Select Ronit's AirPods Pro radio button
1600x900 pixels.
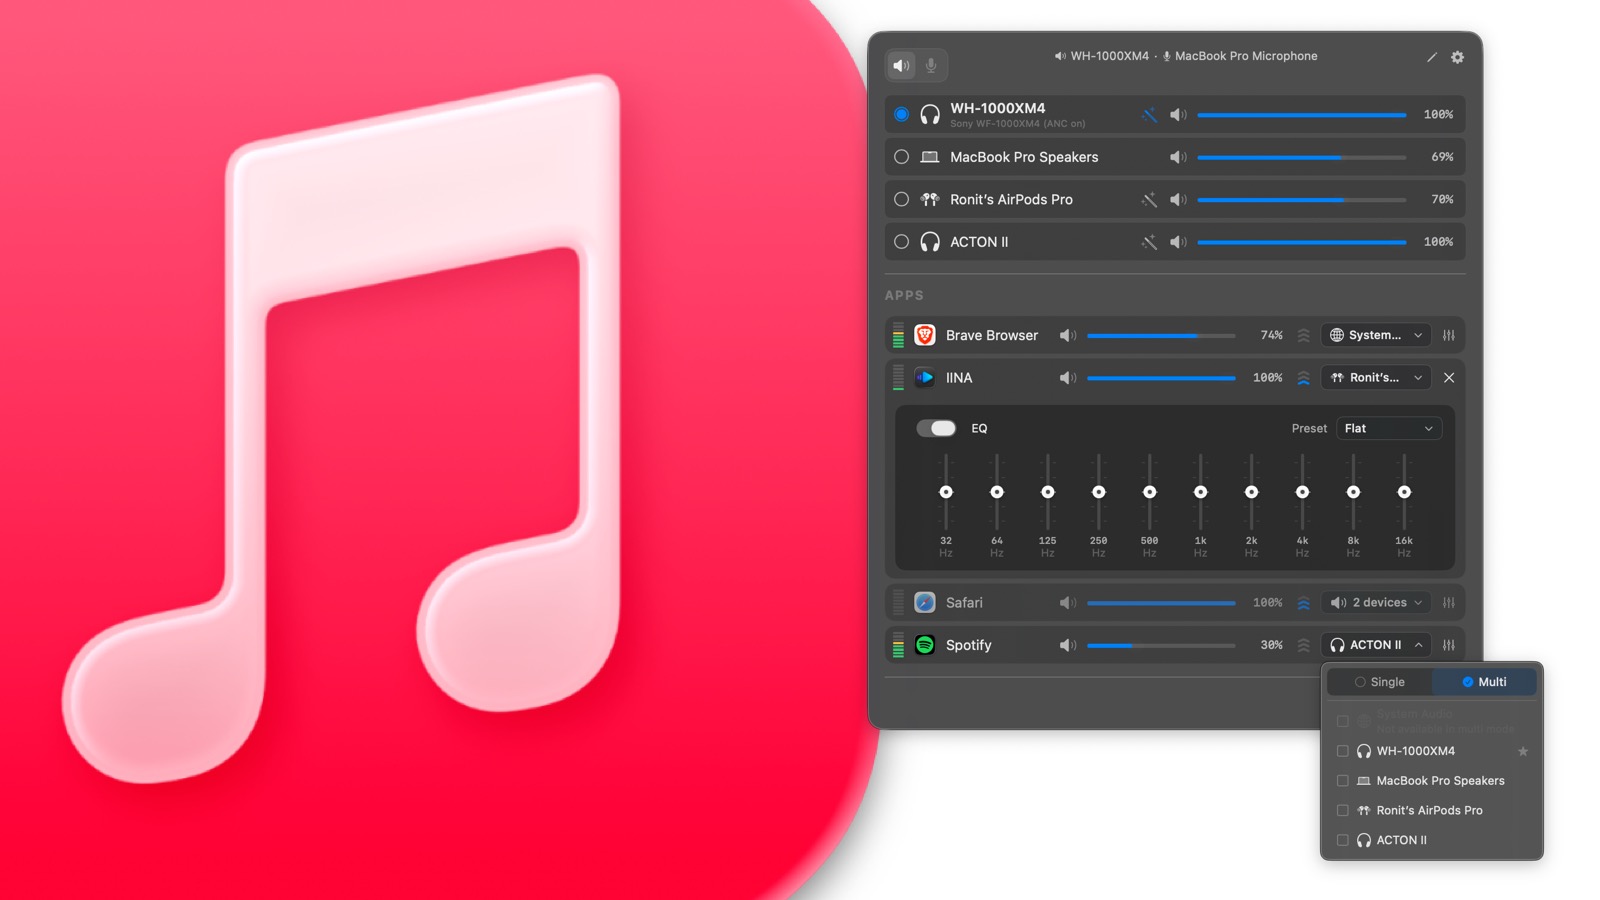pyautogui.click(x=901, y=200)
